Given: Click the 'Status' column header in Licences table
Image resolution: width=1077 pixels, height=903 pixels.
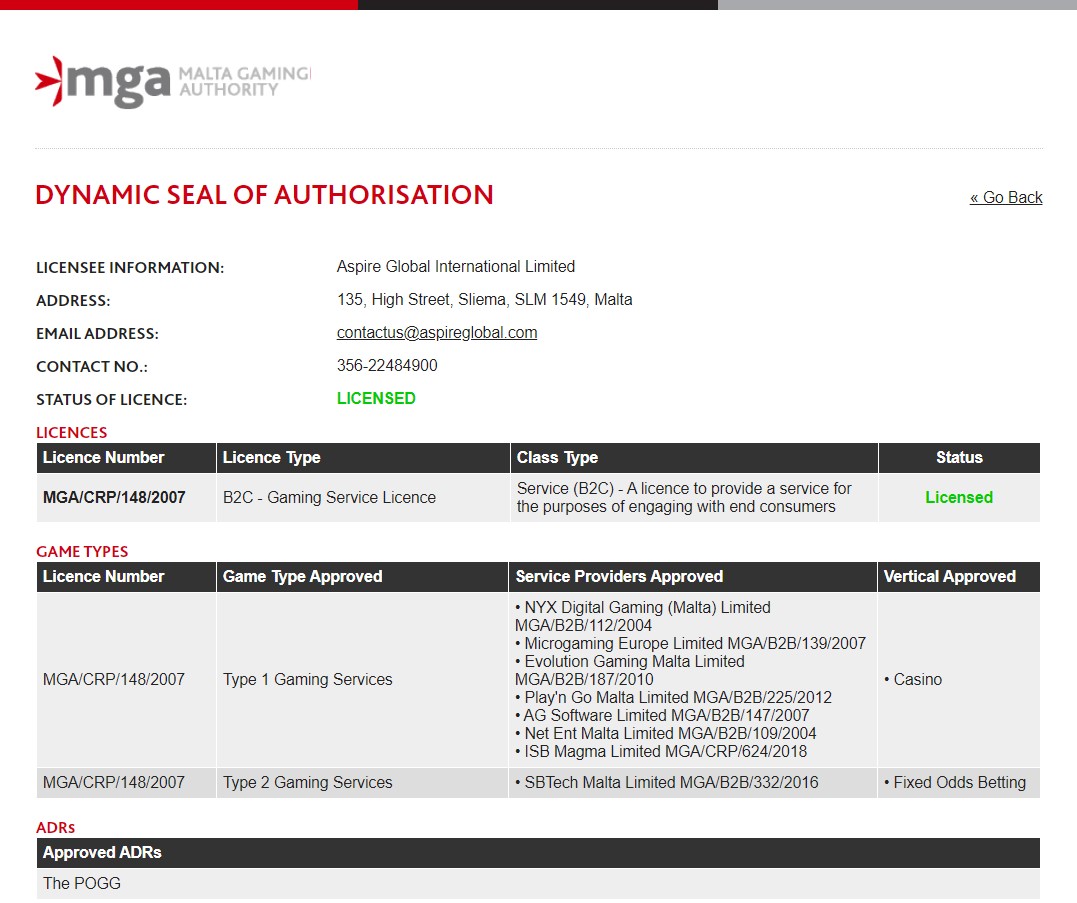Looking at the screenshot, I should pyautogui.click(x=959, y=457).
